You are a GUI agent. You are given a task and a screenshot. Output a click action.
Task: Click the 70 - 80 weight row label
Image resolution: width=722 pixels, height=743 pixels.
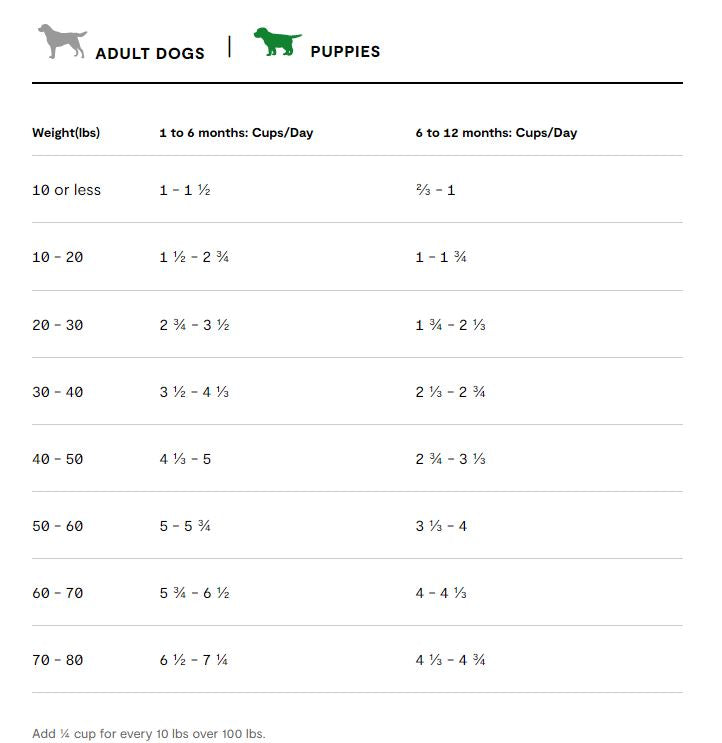57,660
